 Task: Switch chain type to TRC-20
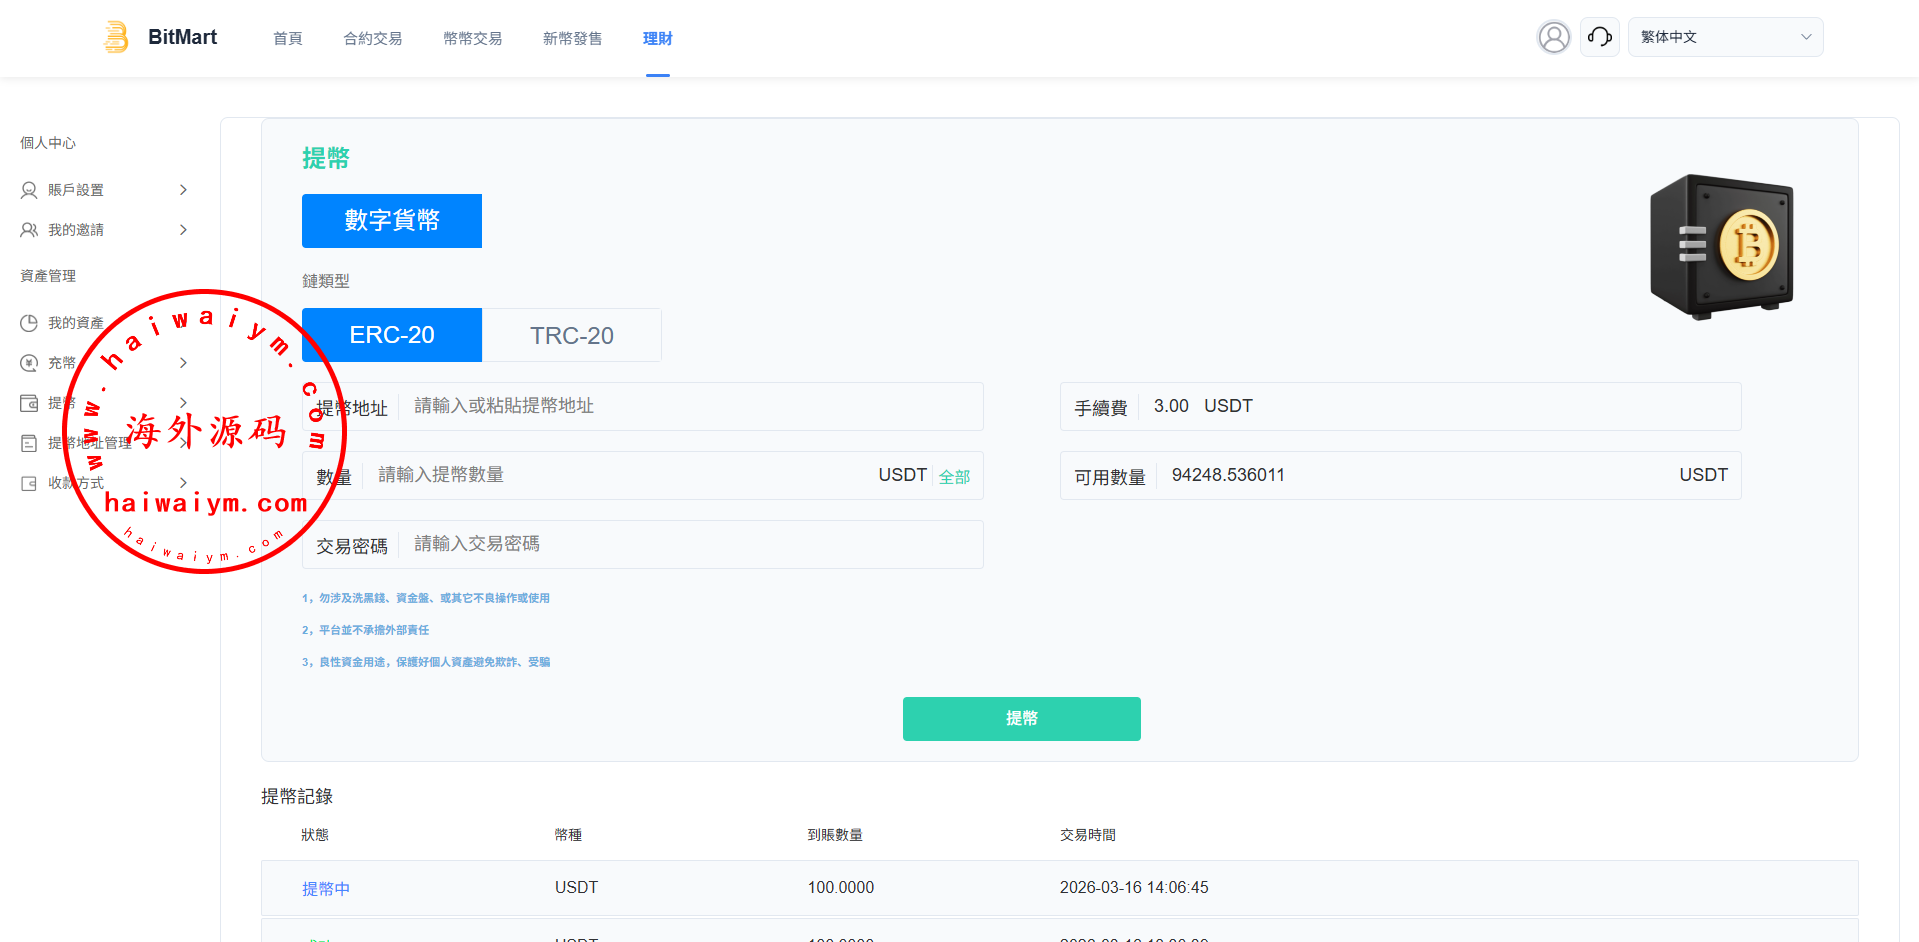571,335
